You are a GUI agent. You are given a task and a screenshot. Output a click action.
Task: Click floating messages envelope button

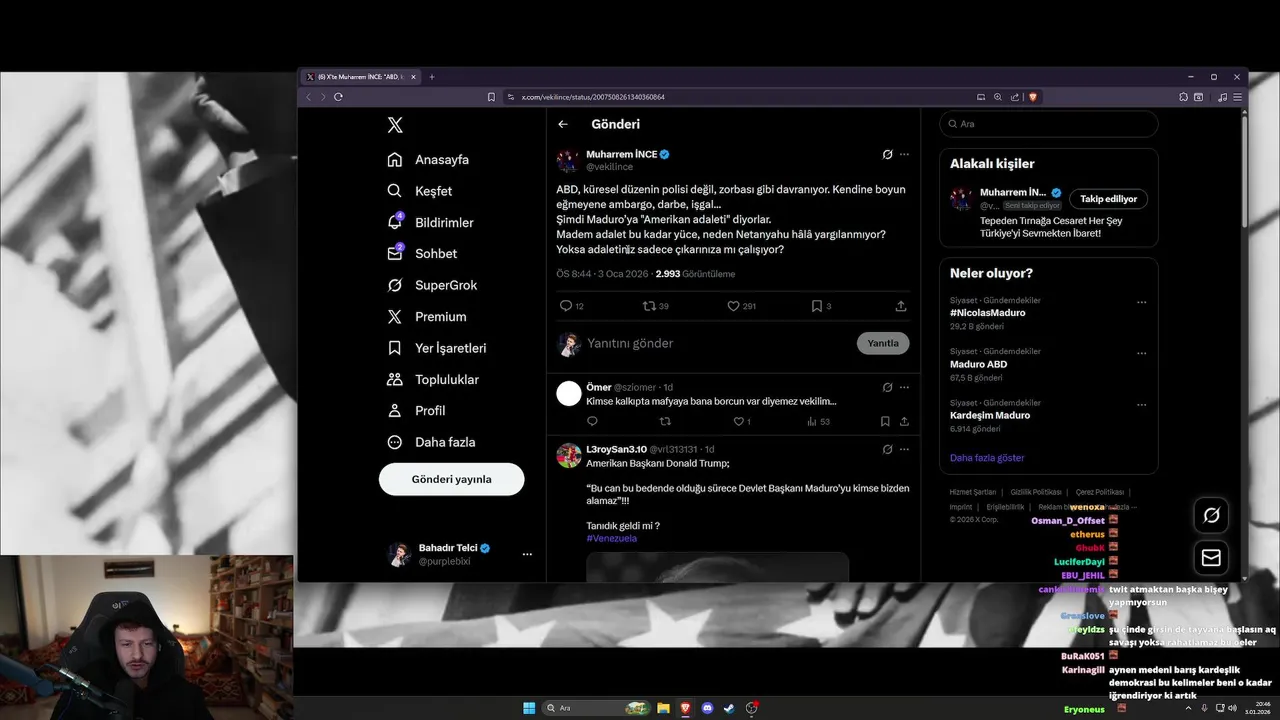pos(1211,558)
